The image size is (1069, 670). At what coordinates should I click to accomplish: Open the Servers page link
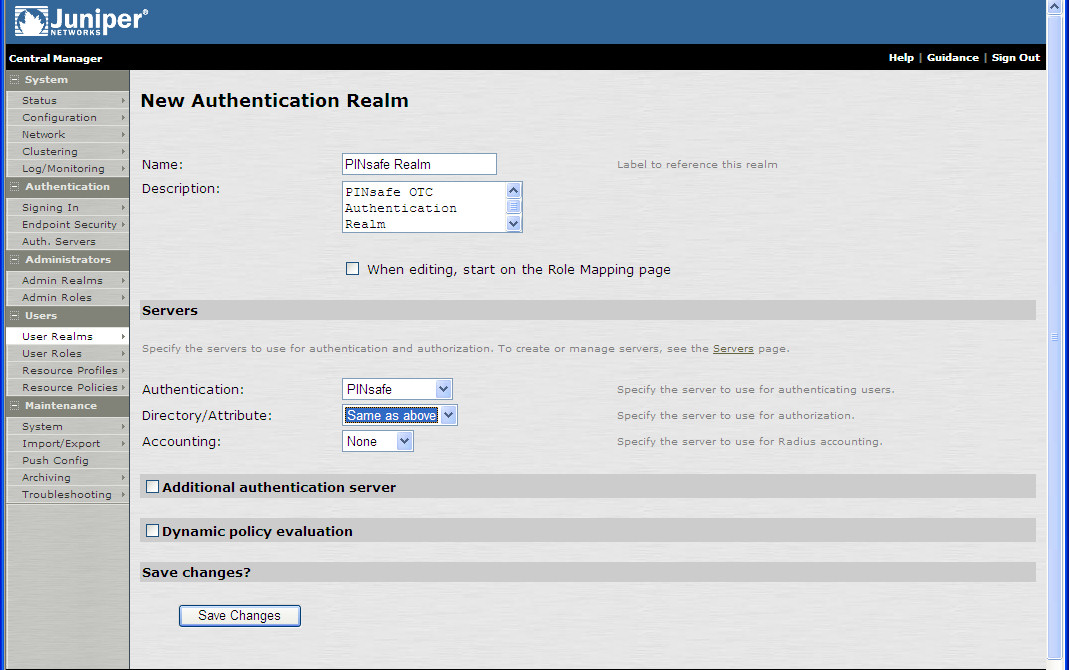pos(733,347)
